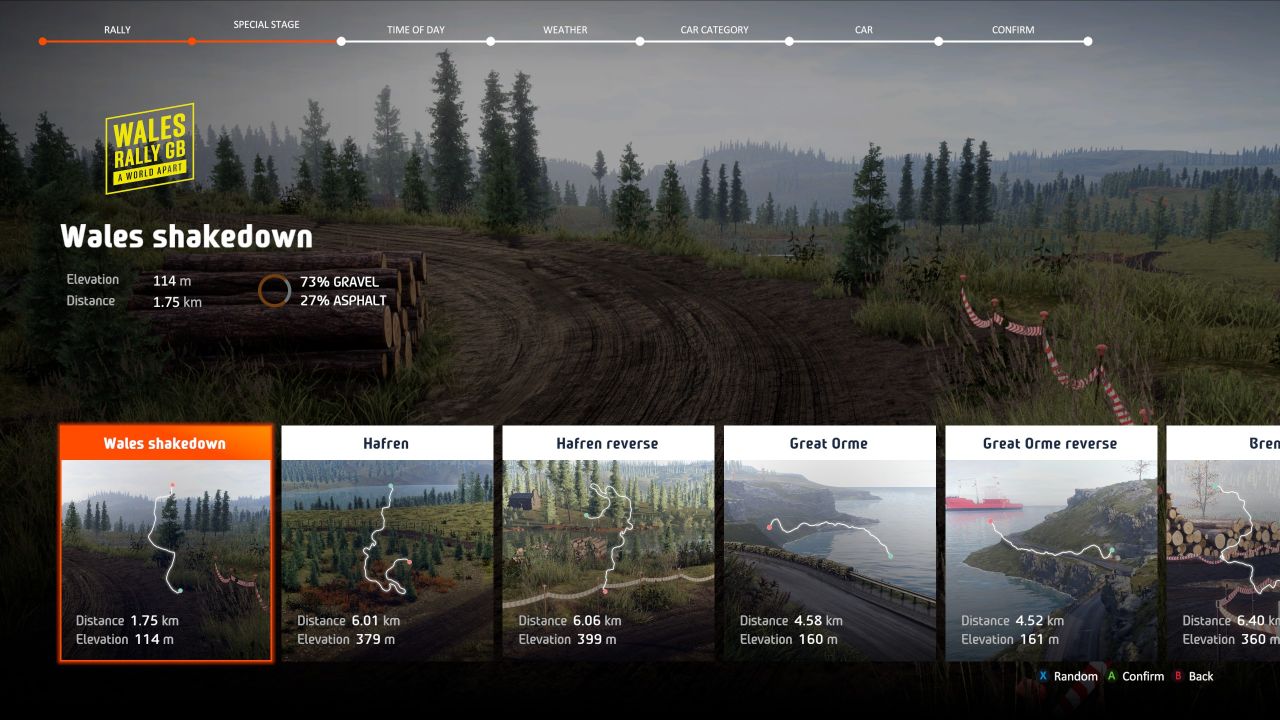Screen dimensions: 1280x720
Task: Click the Wales Rally GB logo
Action: tap(150, 149)
